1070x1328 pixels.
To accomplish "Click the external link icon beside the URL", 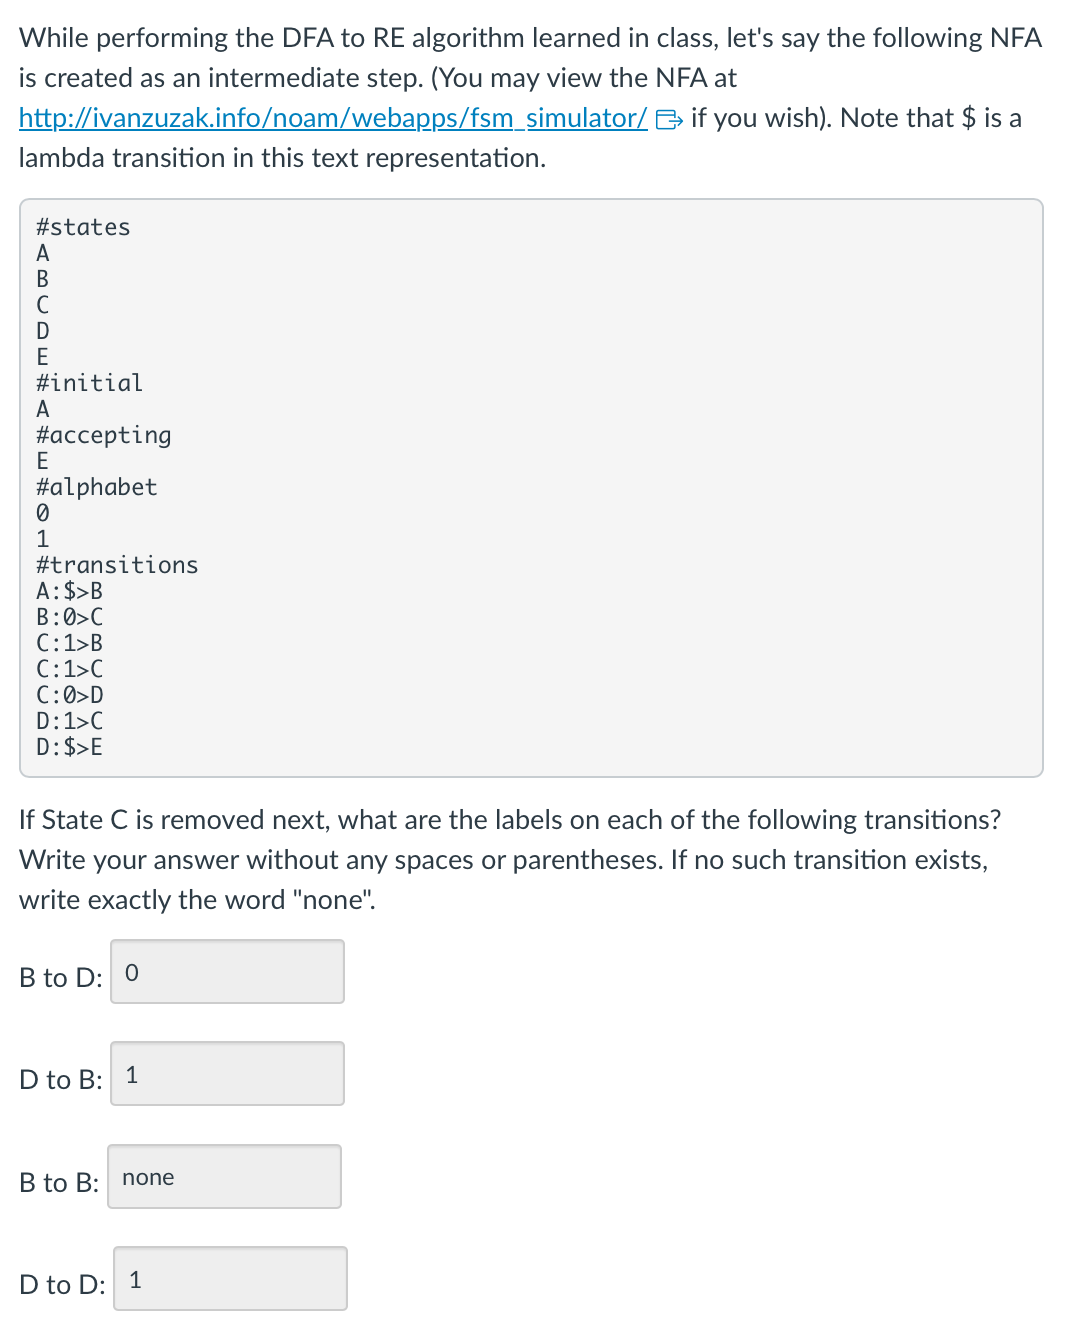I will coord(667,117).
